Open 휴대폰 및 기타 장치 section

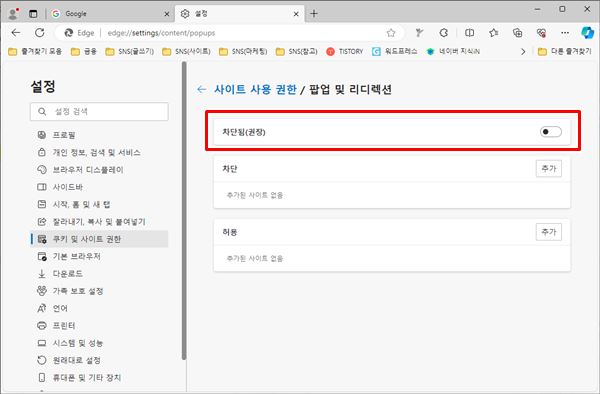[99, 378]
